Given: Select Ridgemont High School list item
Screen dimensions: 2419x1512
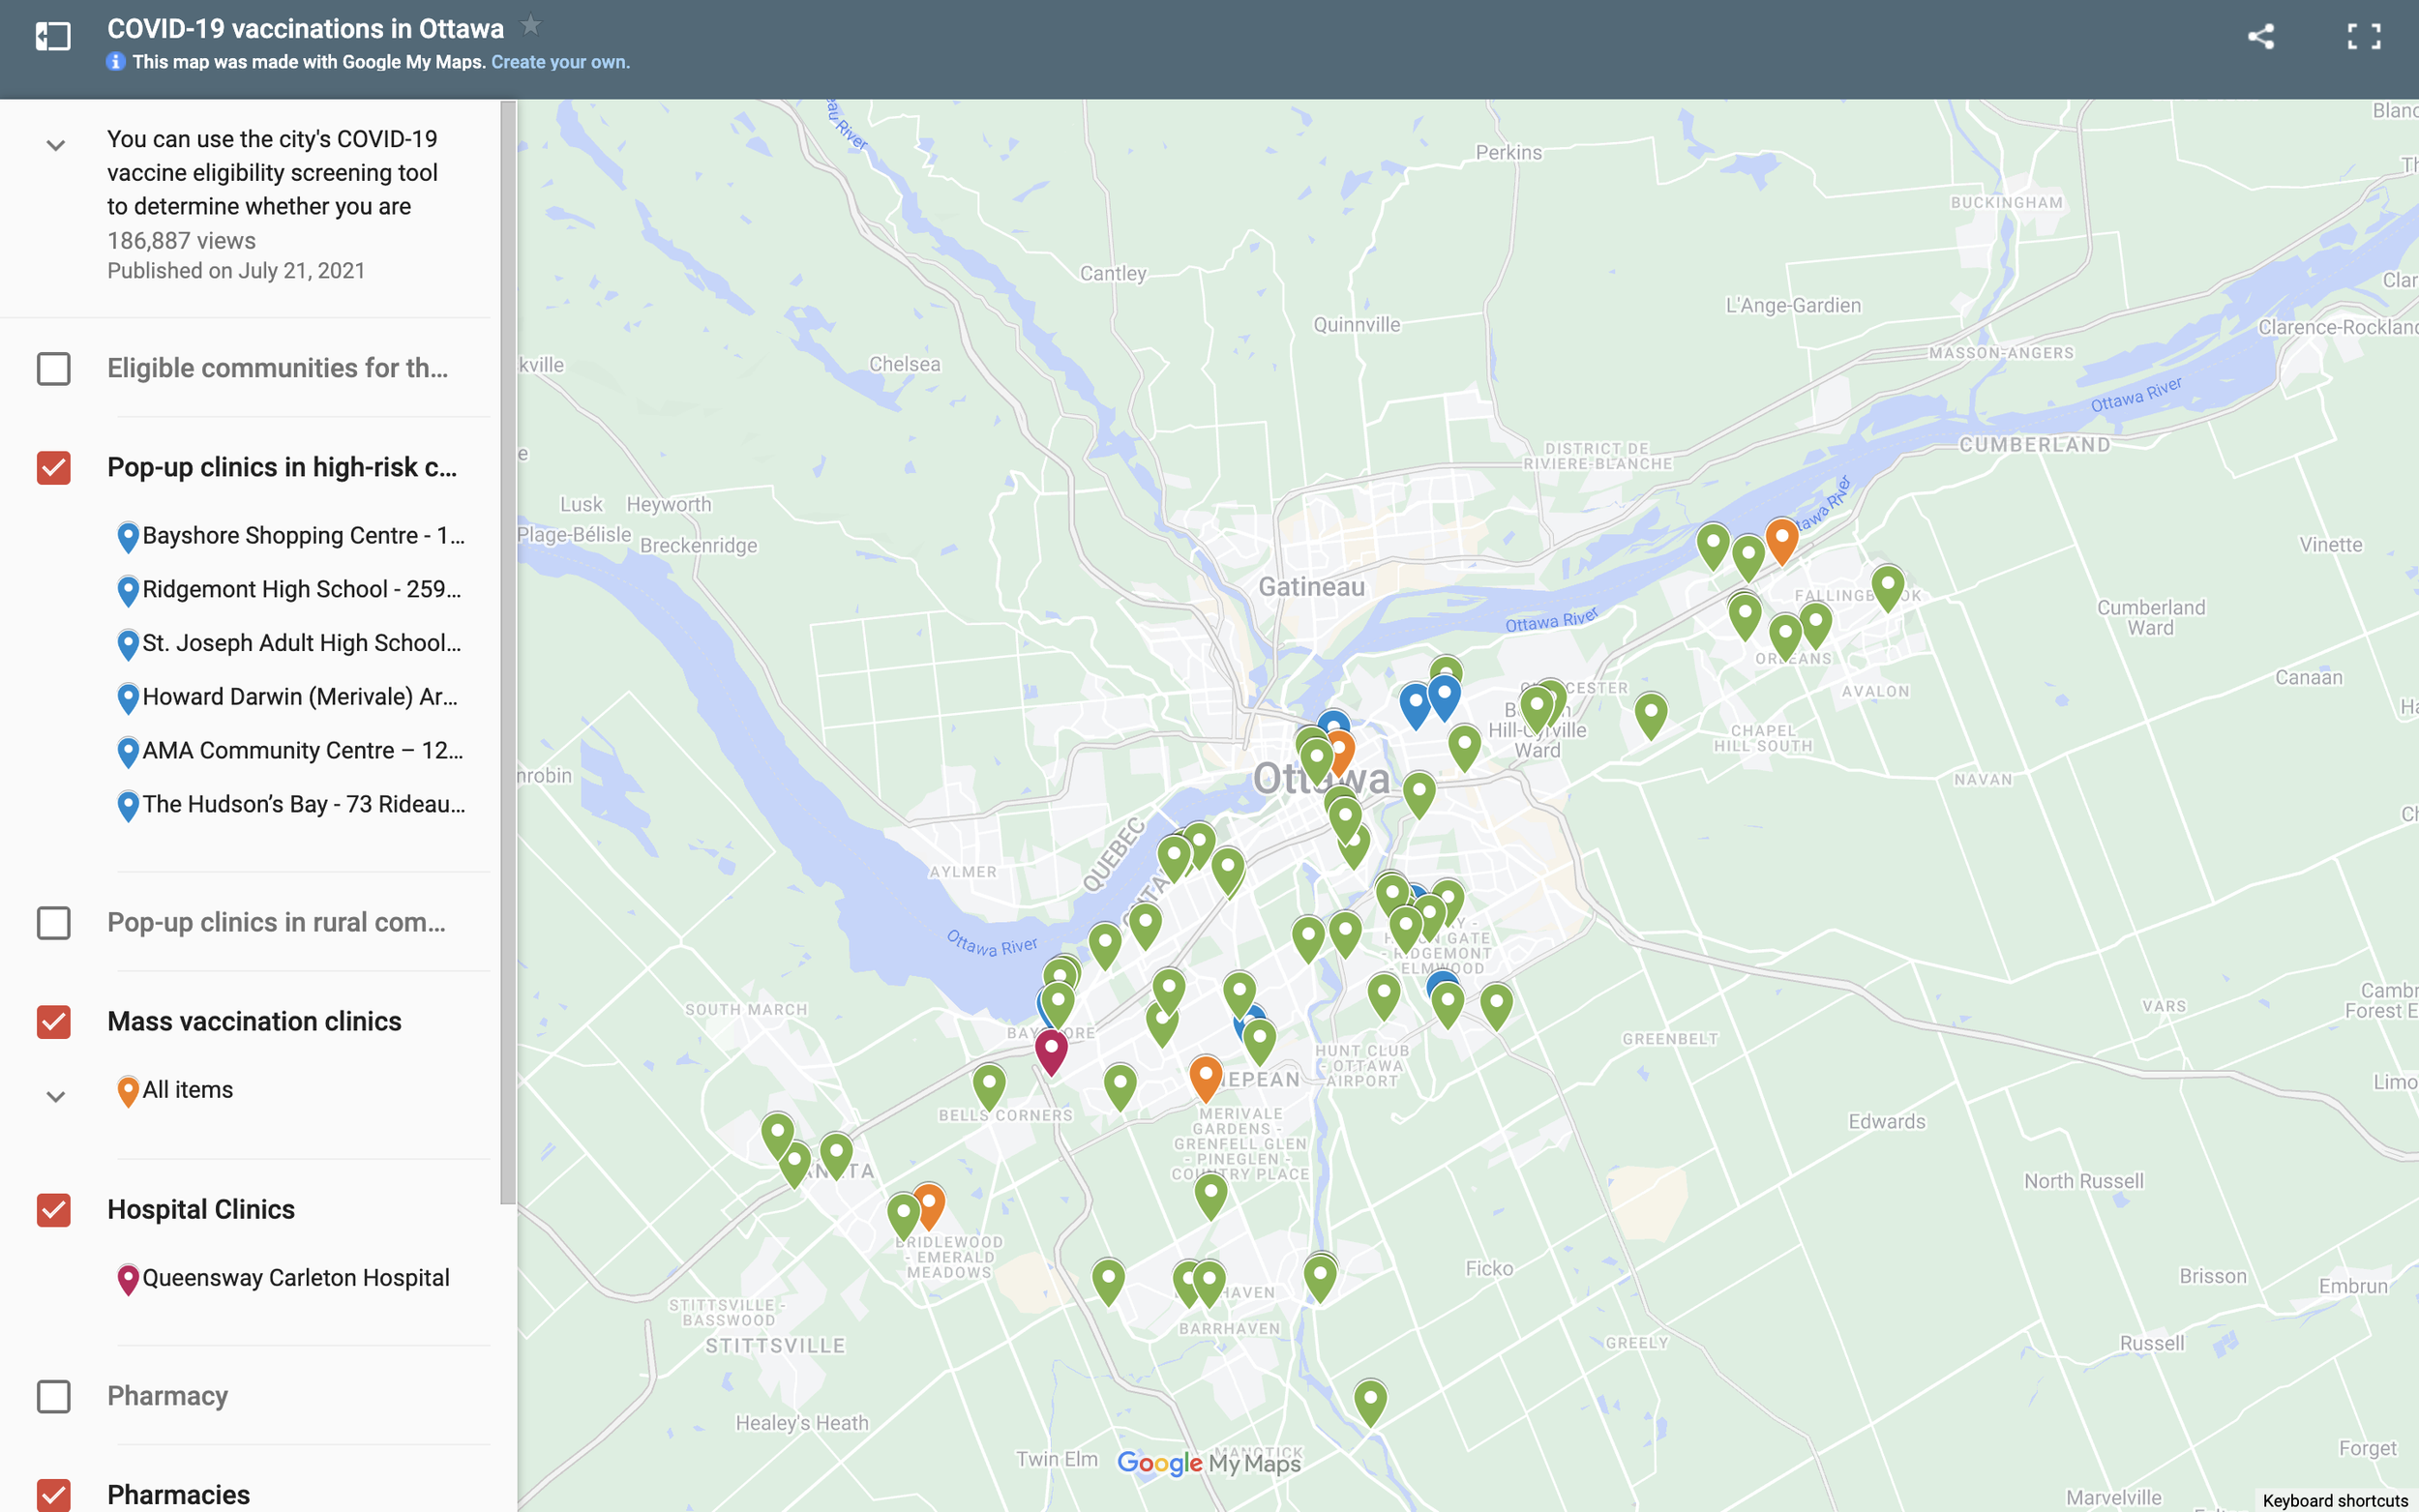Looking at the screenshot, I should point(300,590).
